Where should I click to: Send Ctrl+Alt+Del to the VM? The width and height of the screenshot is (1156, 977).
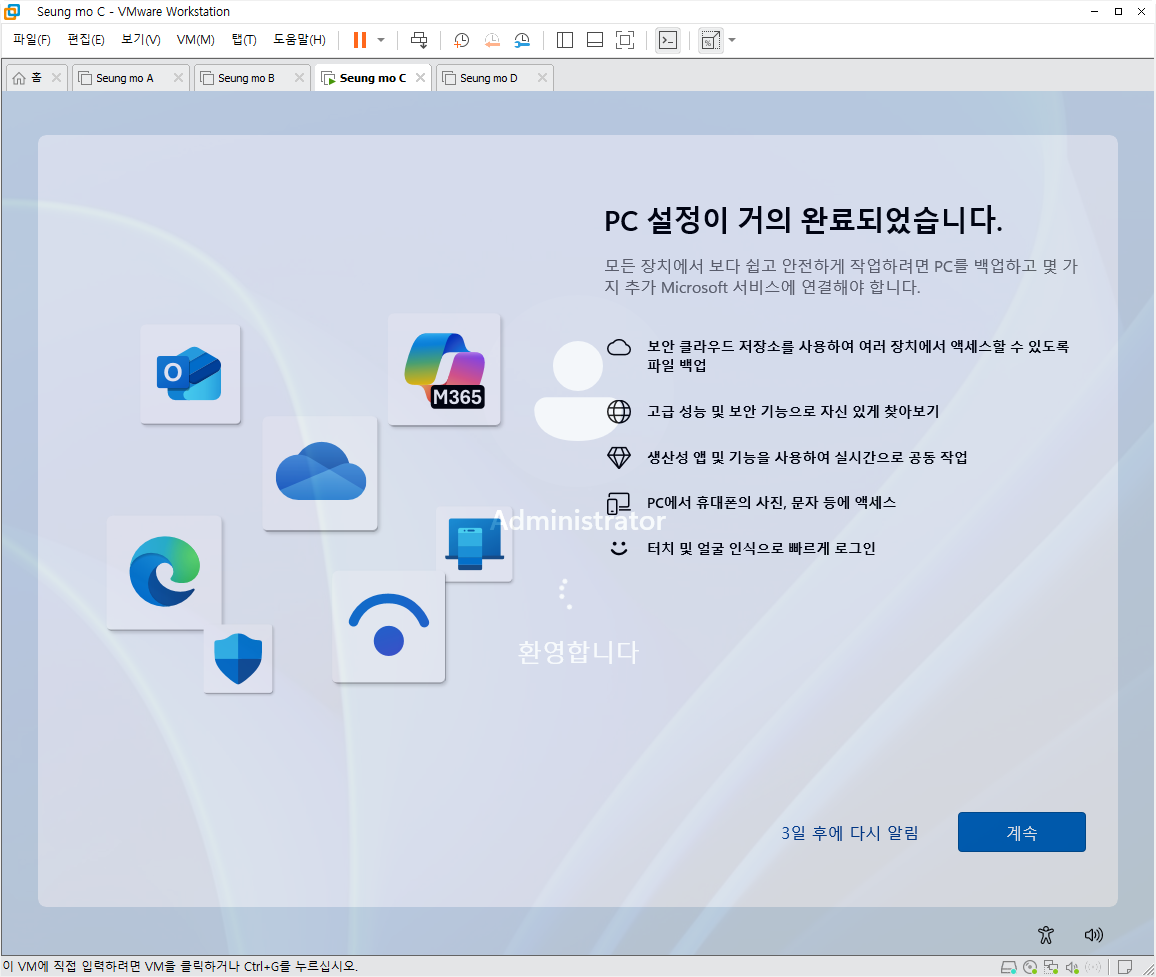[x=419, y=40]
